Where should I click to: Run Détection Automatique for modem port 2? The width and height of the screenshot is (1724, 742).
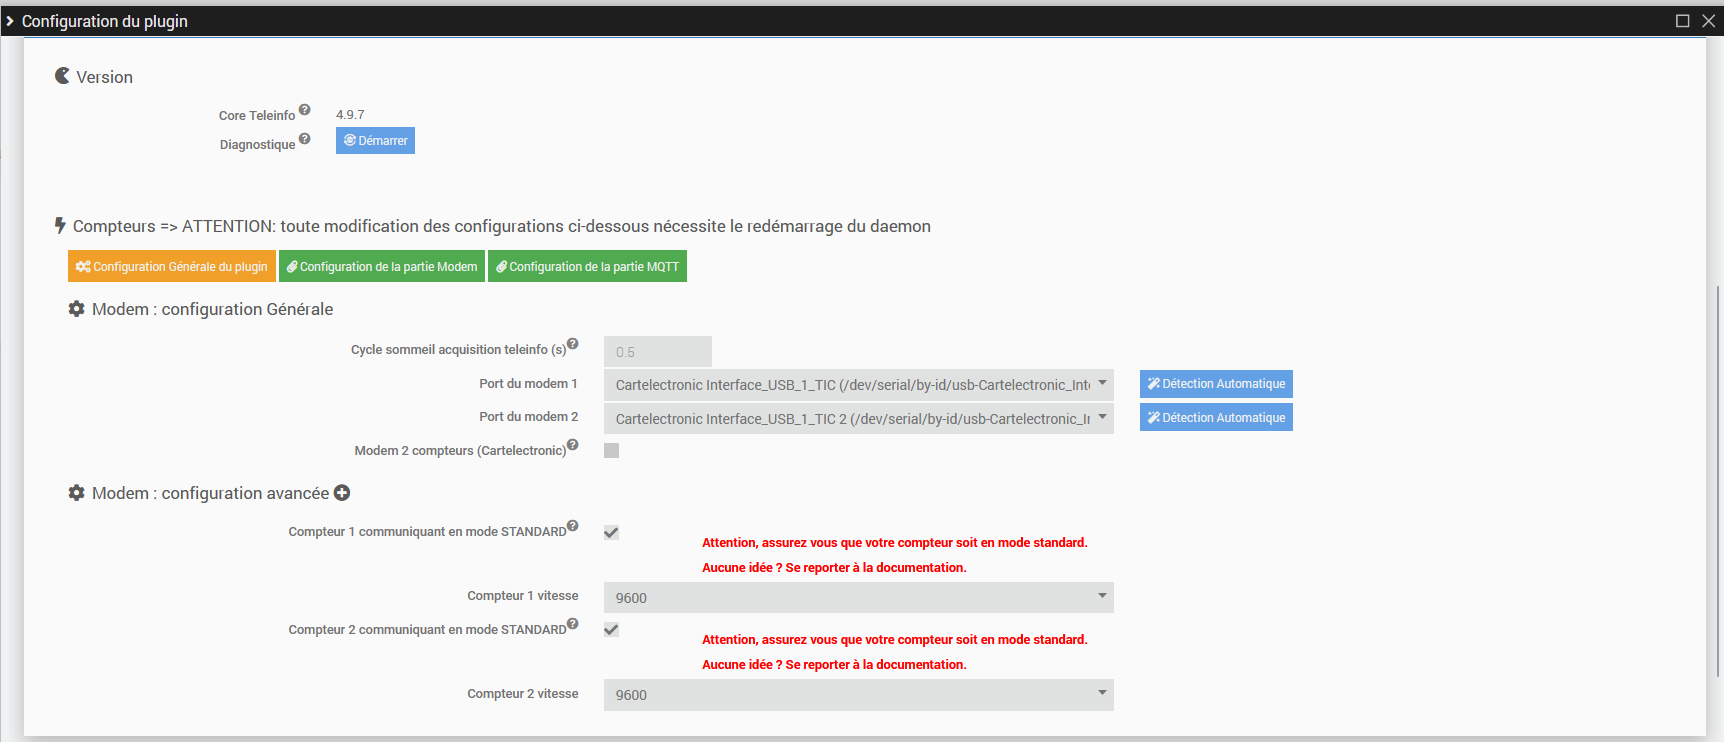pyautogui.click(x=1216, y=417)
